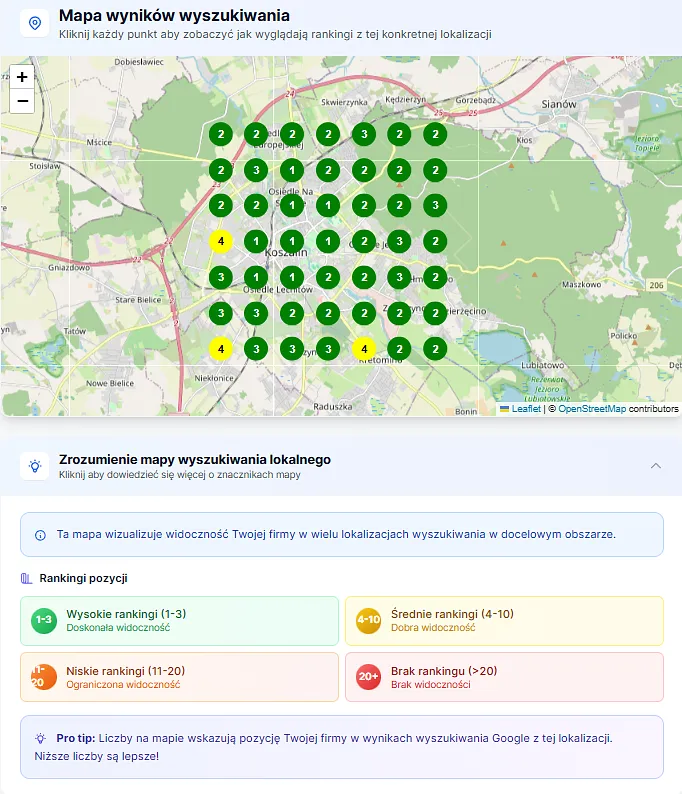Select the 3 marker ending the third grid row

435,205
